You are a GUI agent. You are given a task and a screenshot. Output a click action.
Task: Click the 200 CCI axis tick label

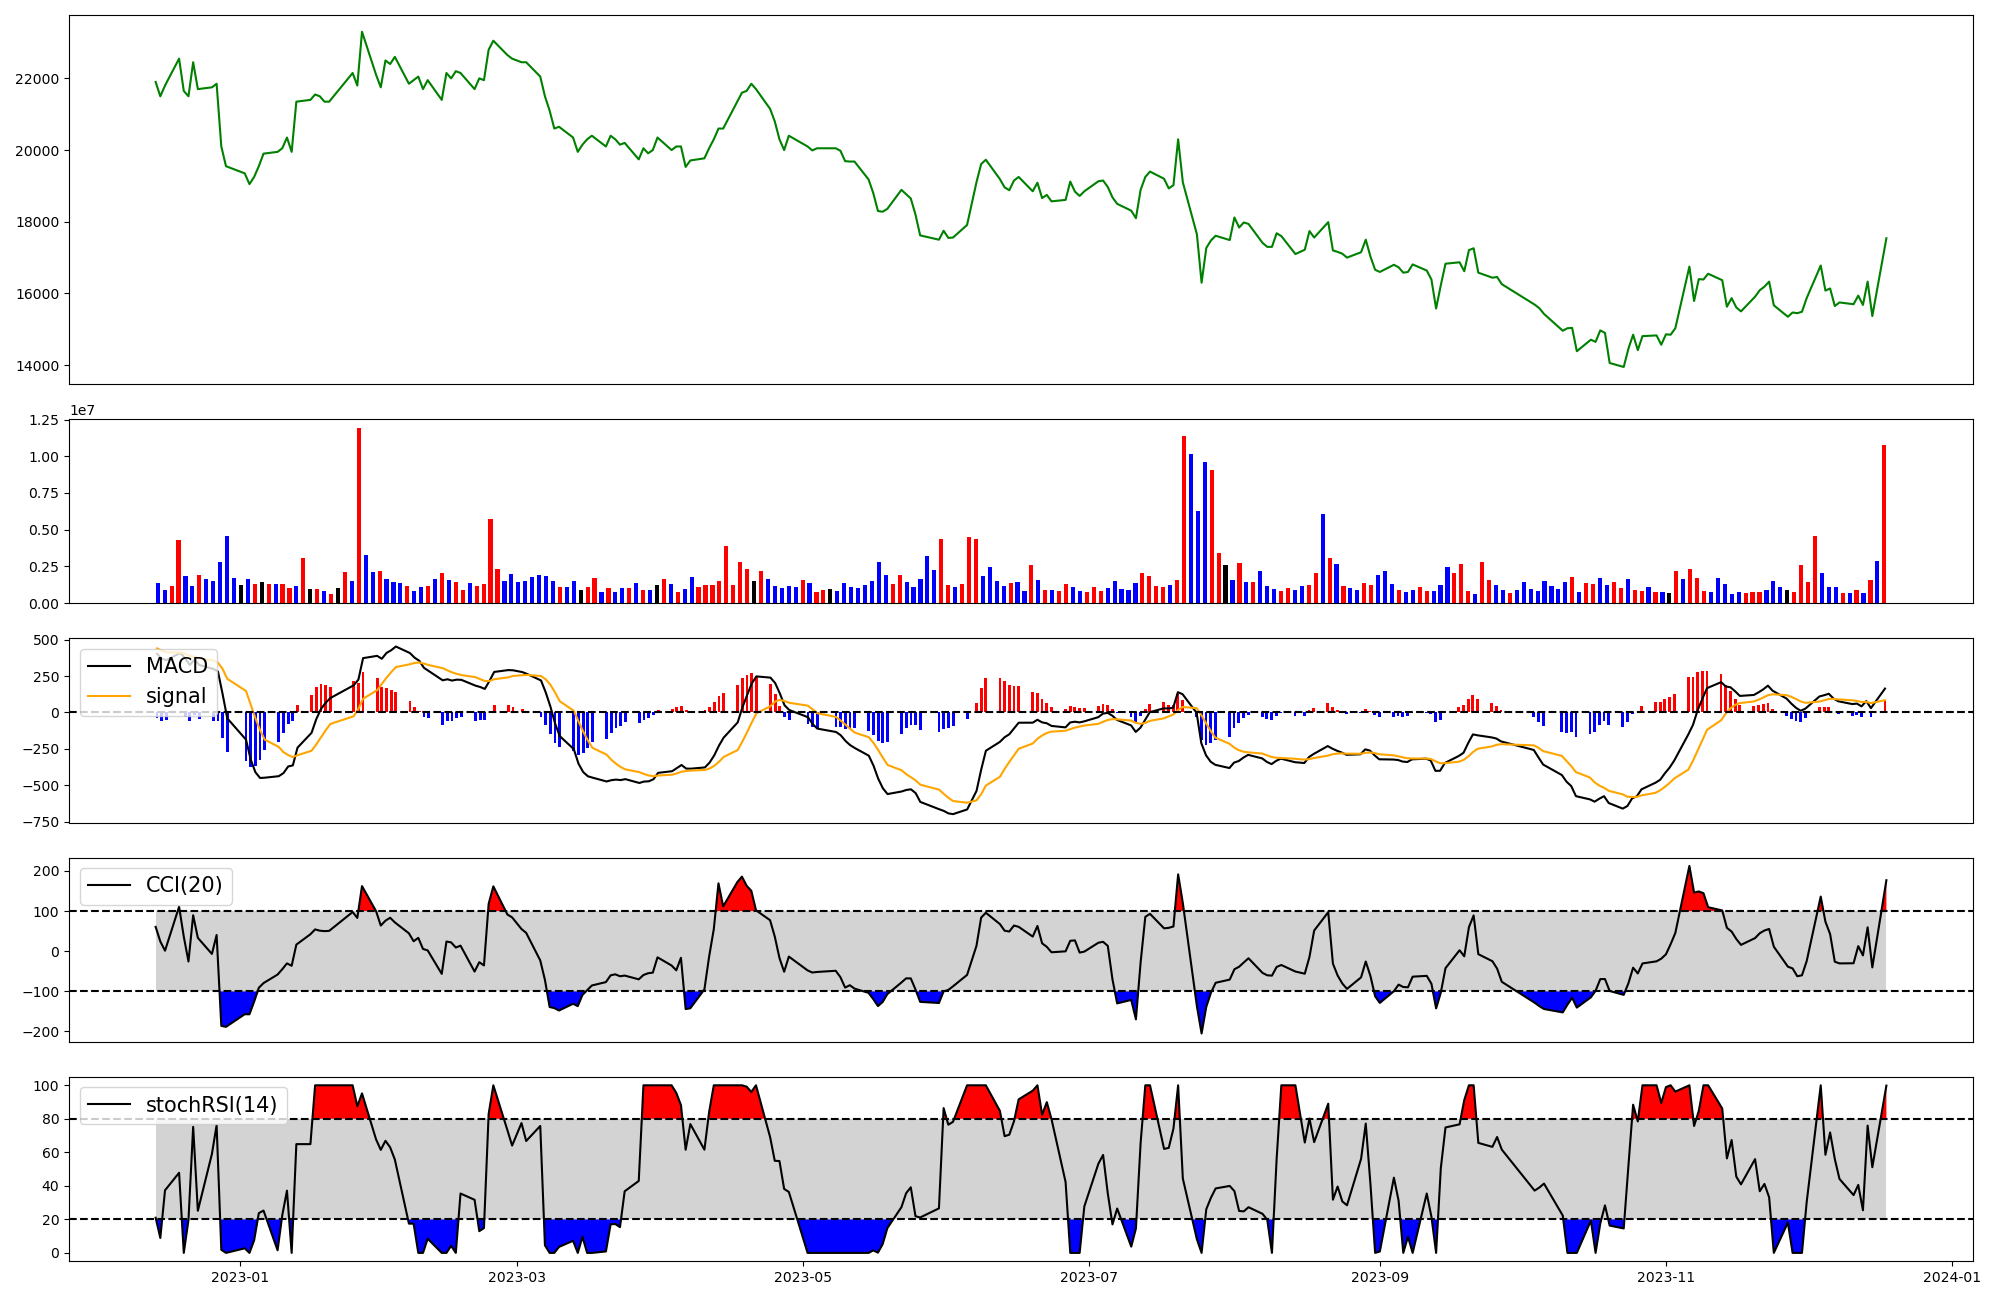[47, 871]
